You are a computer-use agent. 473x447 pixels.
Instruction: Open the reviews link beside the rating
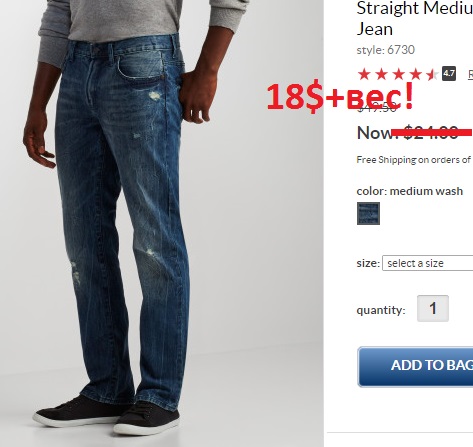(470, 74)
